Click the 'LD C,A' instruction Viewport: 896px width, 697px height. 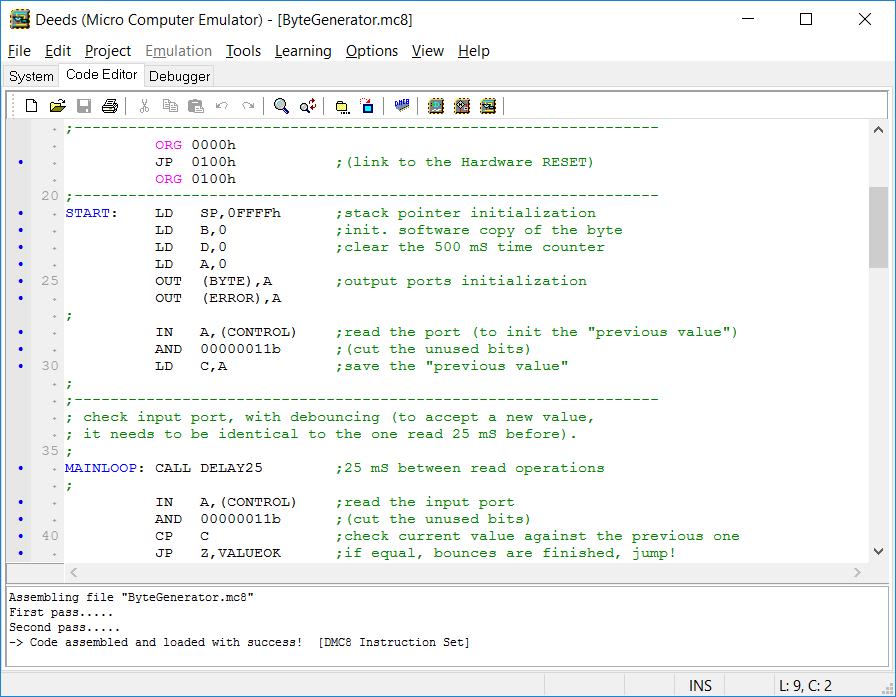[191, 366]
